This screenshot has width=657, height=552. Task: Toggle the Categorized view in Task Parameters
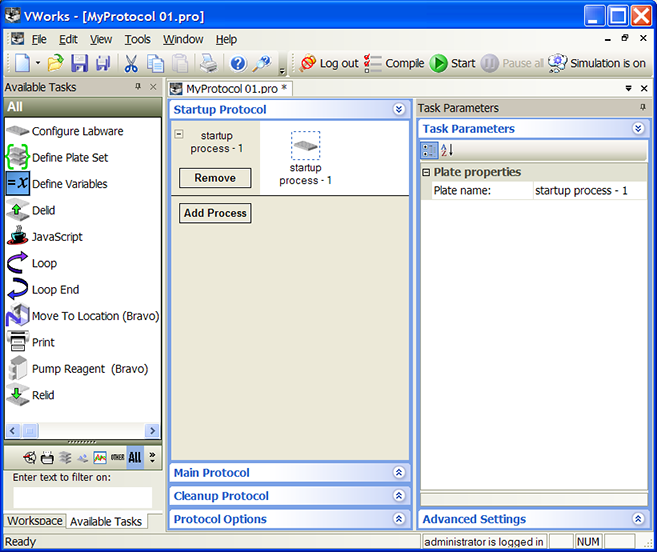click(x=429, y=150)
